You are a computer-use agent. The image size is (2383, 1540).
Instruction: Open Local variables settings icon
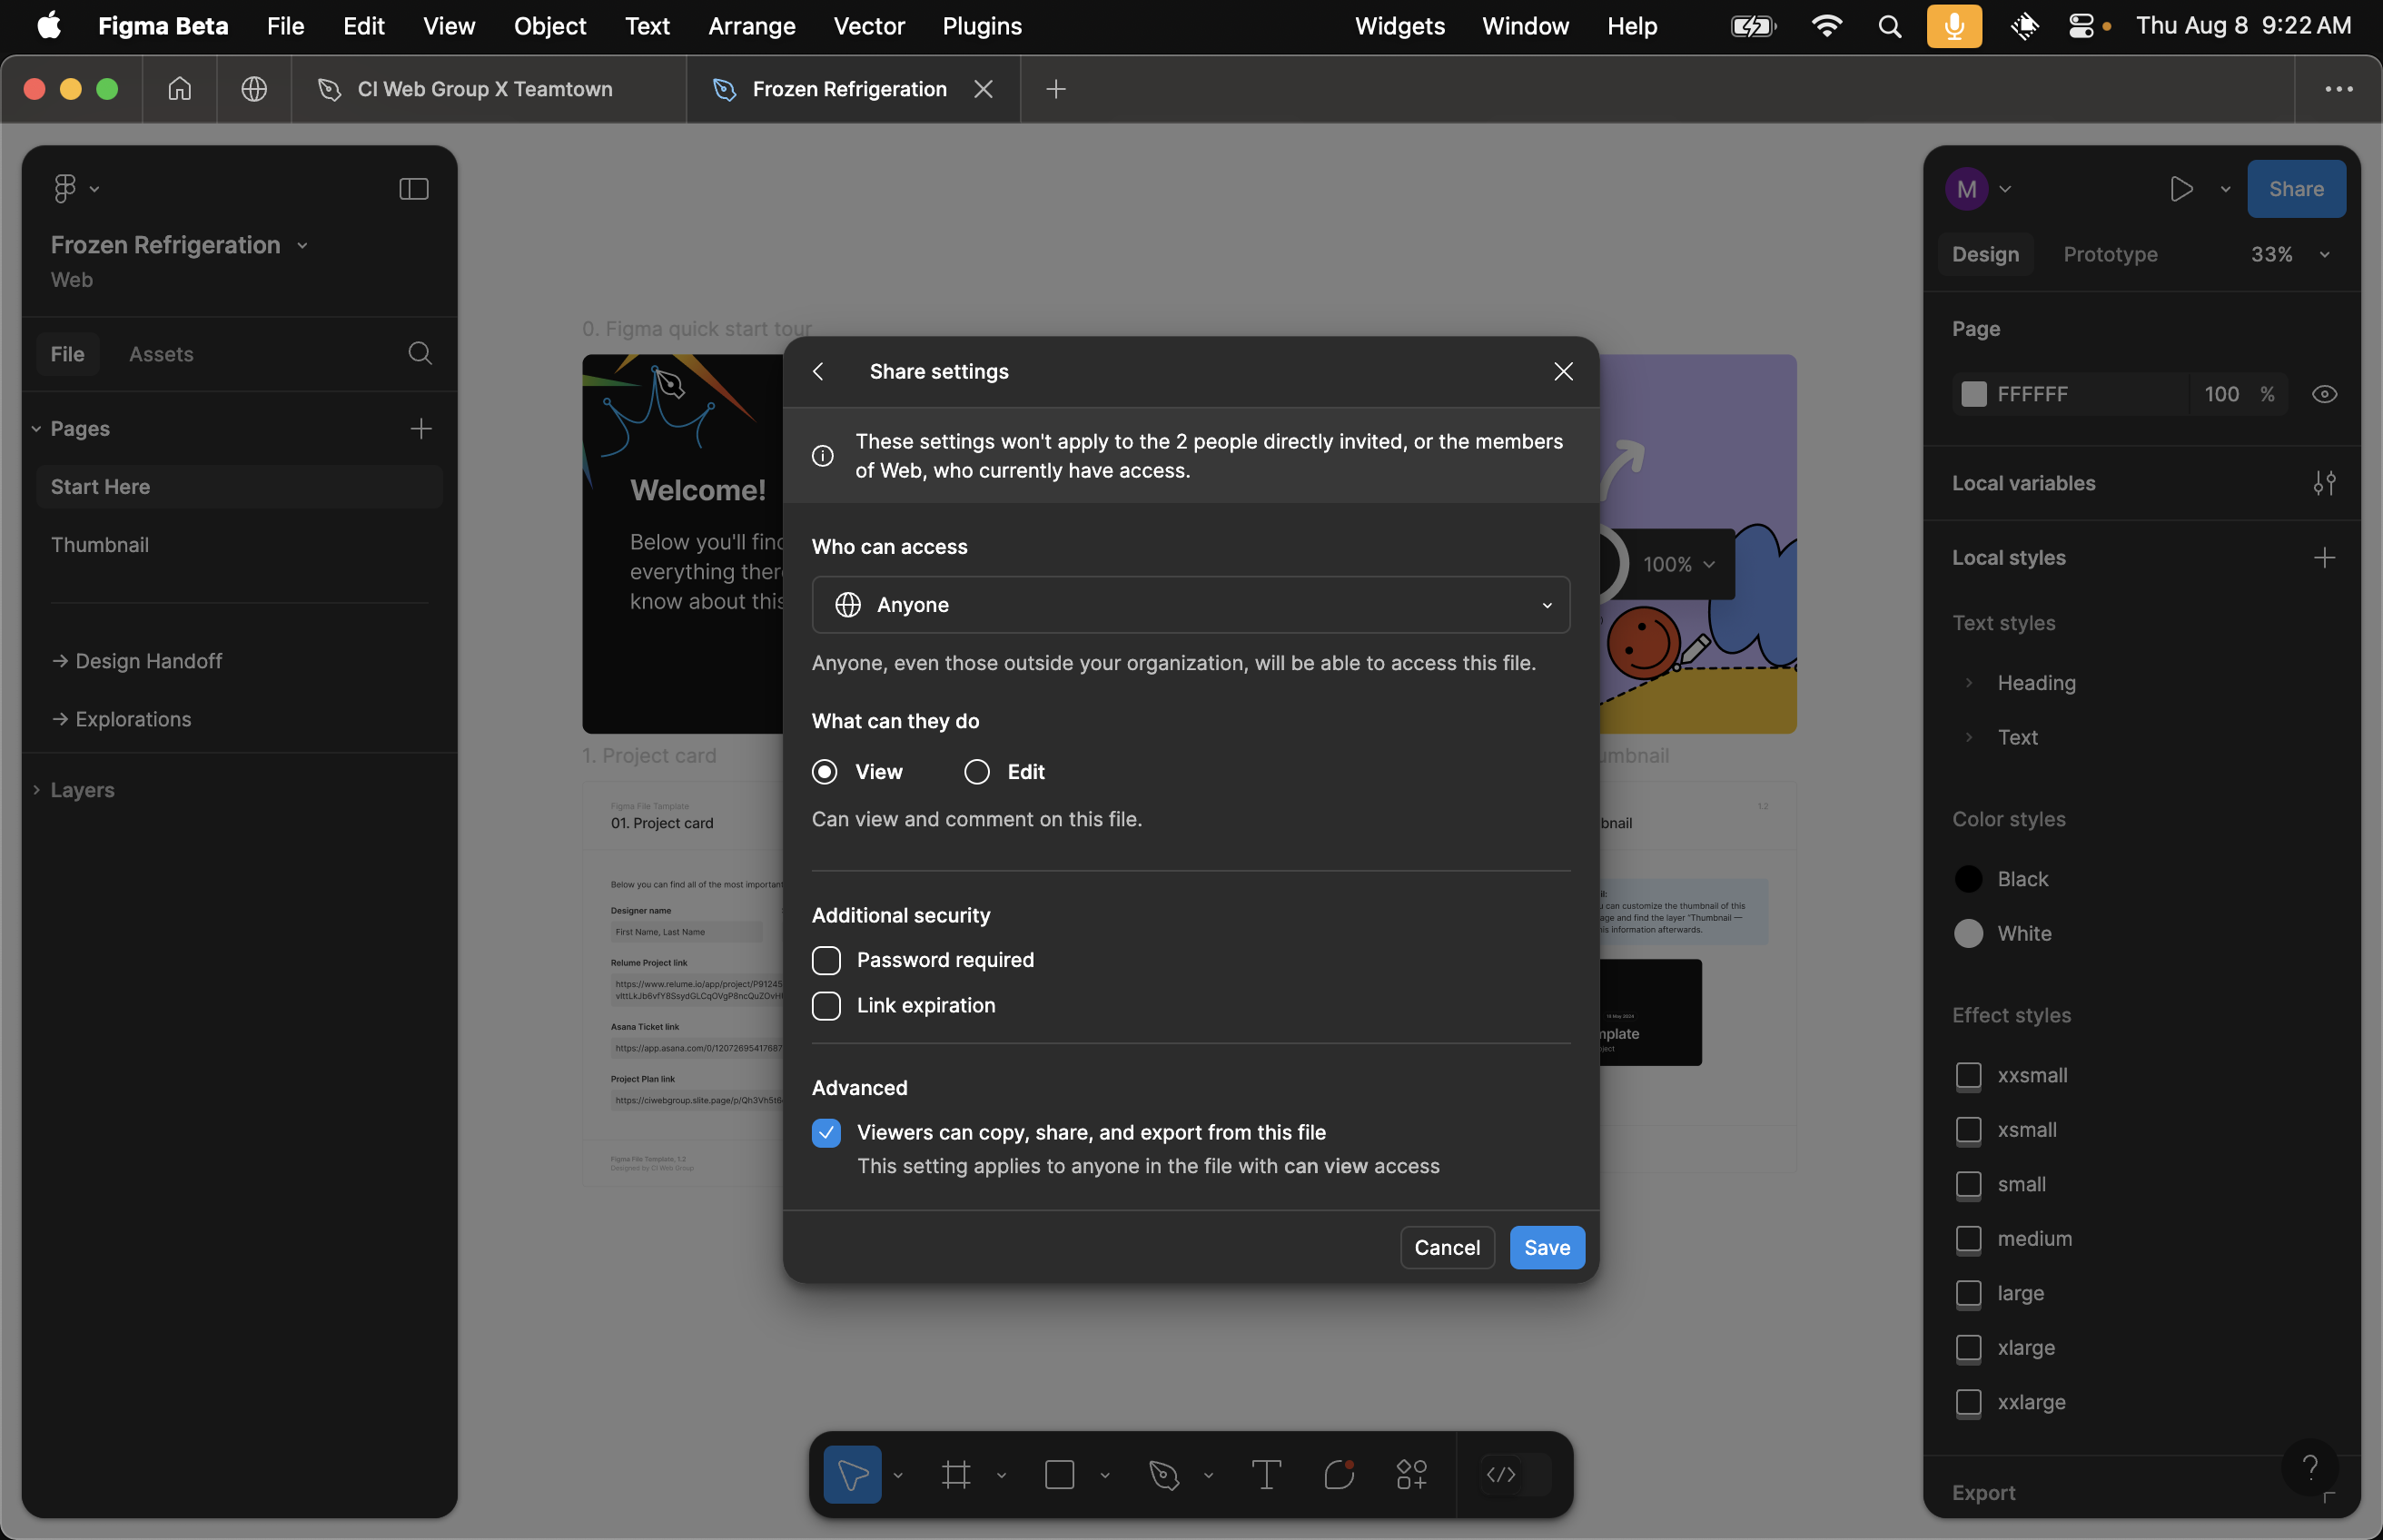tap(2324, 483)
